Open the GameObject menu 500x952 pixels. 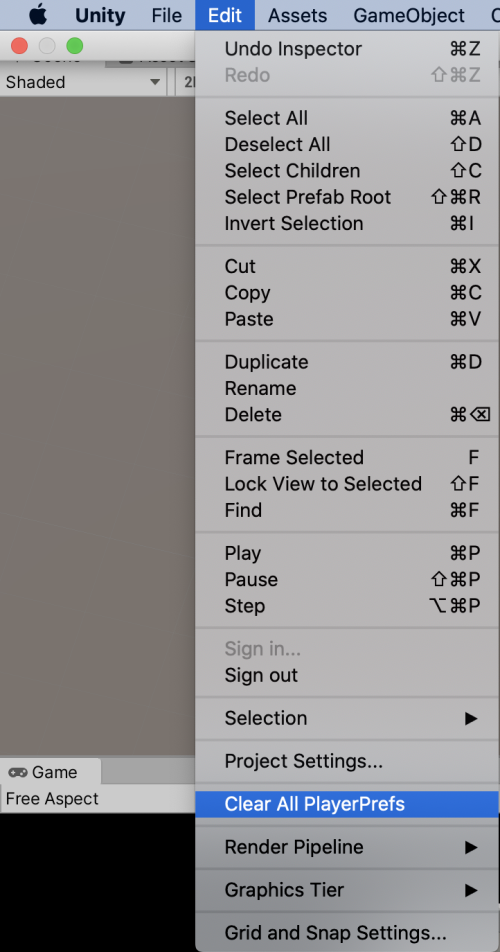(409, 15)
